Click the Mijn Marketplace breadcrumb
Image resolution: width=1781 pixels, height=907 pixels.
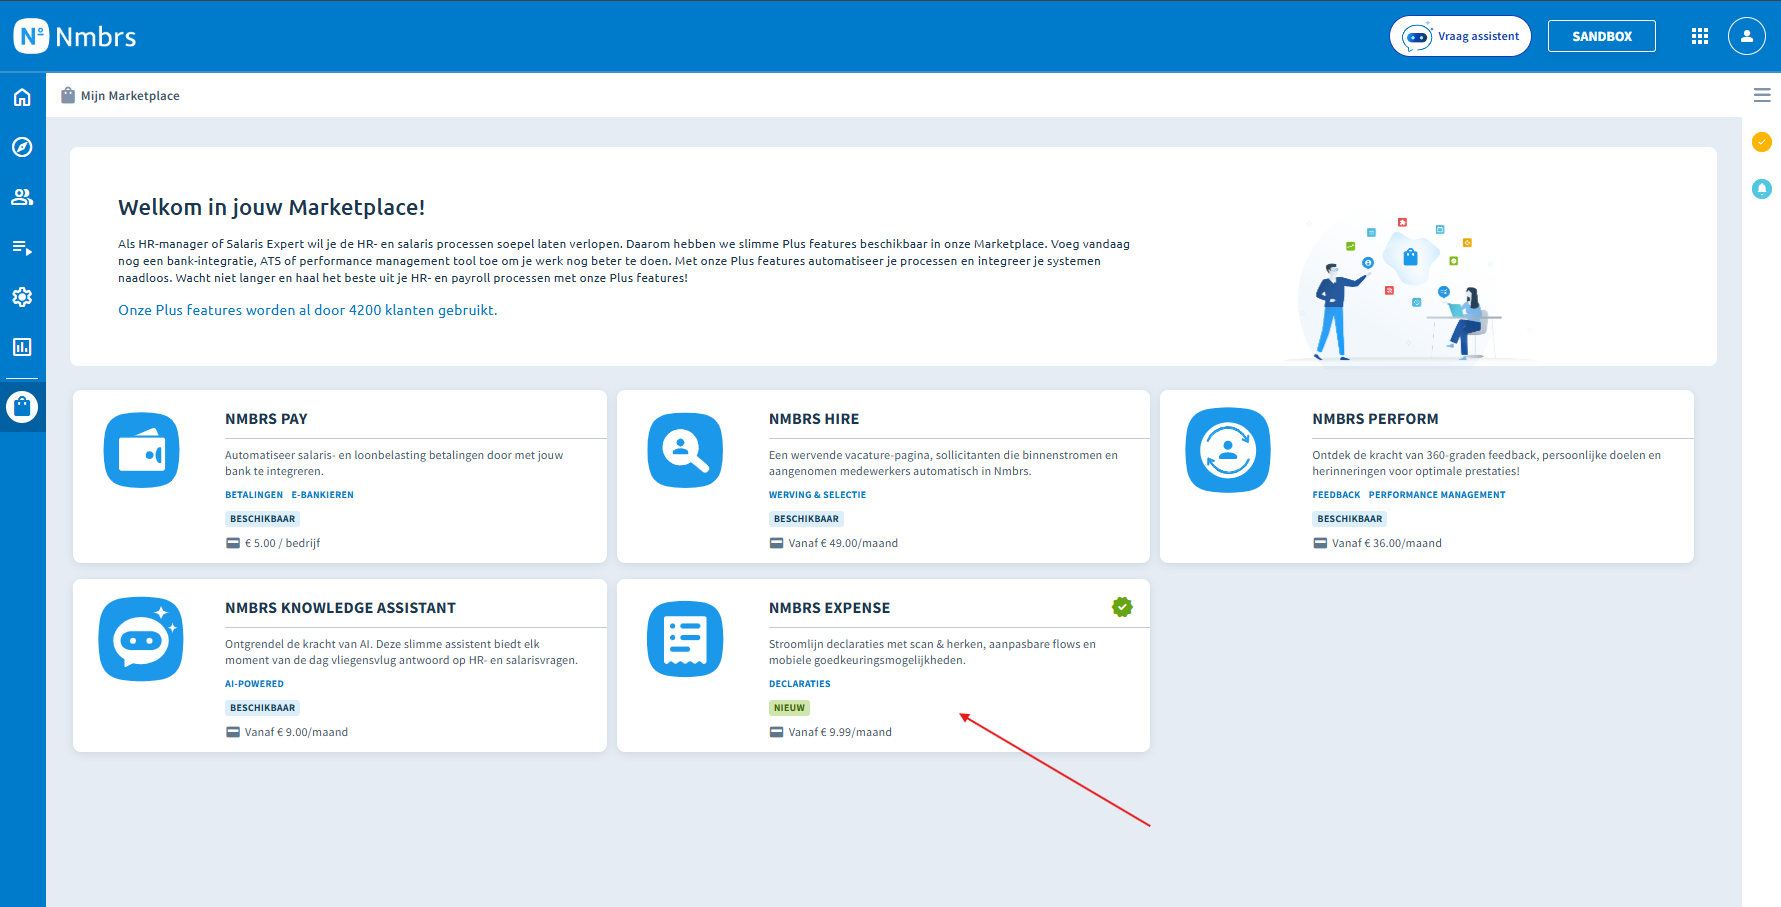(130, 96)
